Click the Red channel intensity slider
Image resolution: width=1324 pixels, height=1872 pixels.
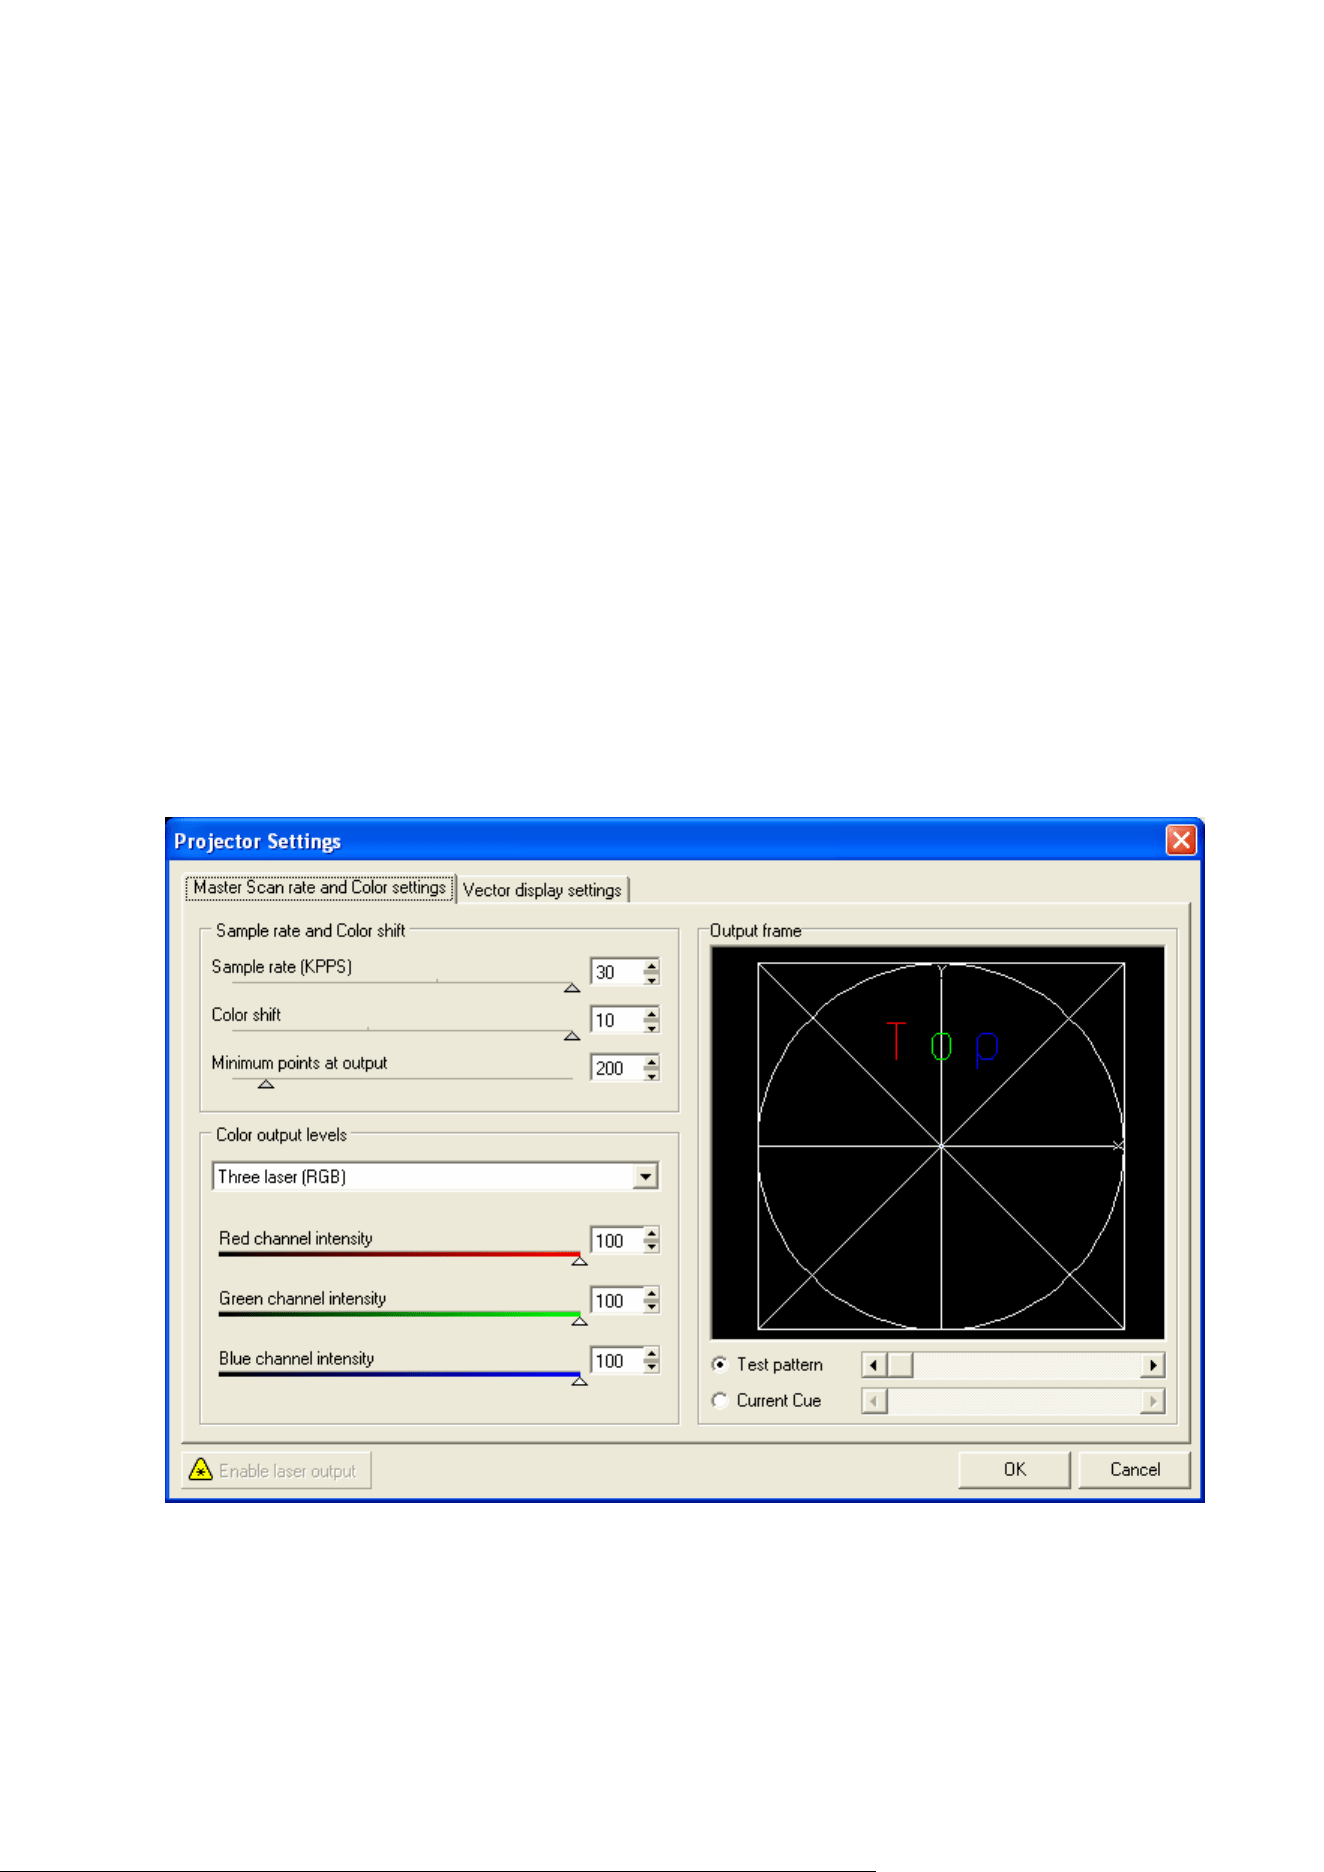click(399, 1254)
